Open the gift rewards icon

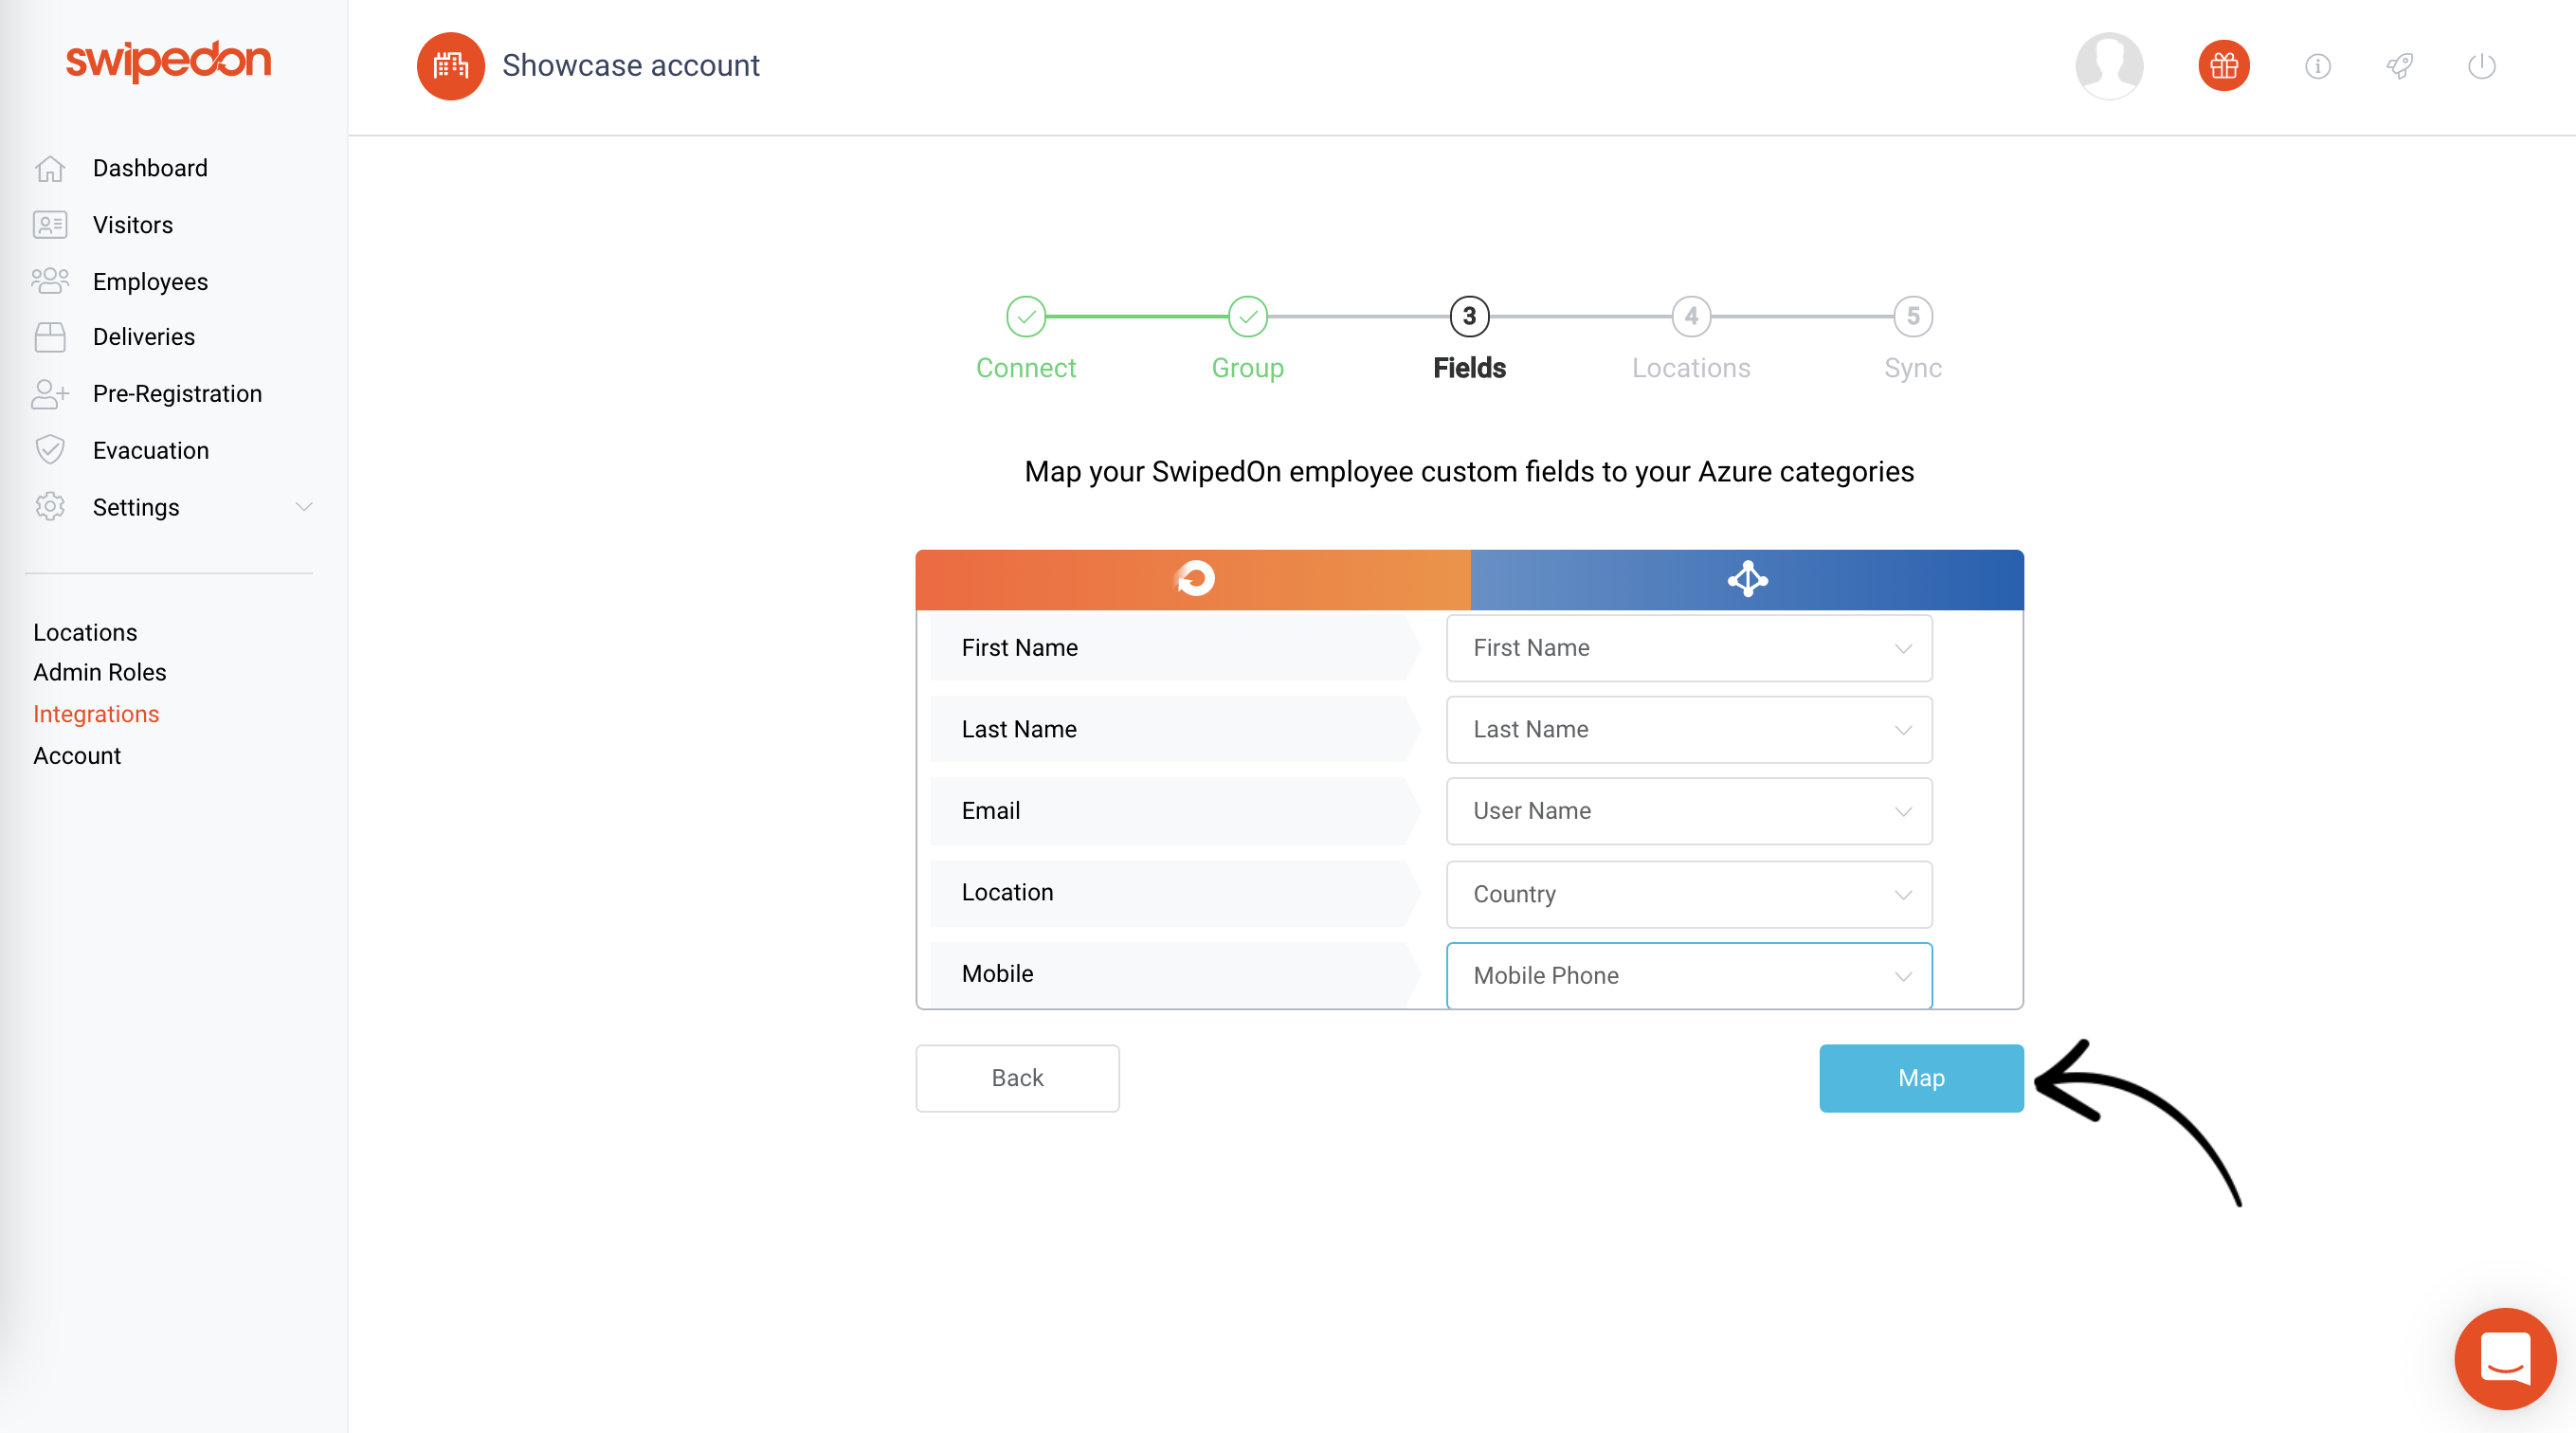point(2224,66)
